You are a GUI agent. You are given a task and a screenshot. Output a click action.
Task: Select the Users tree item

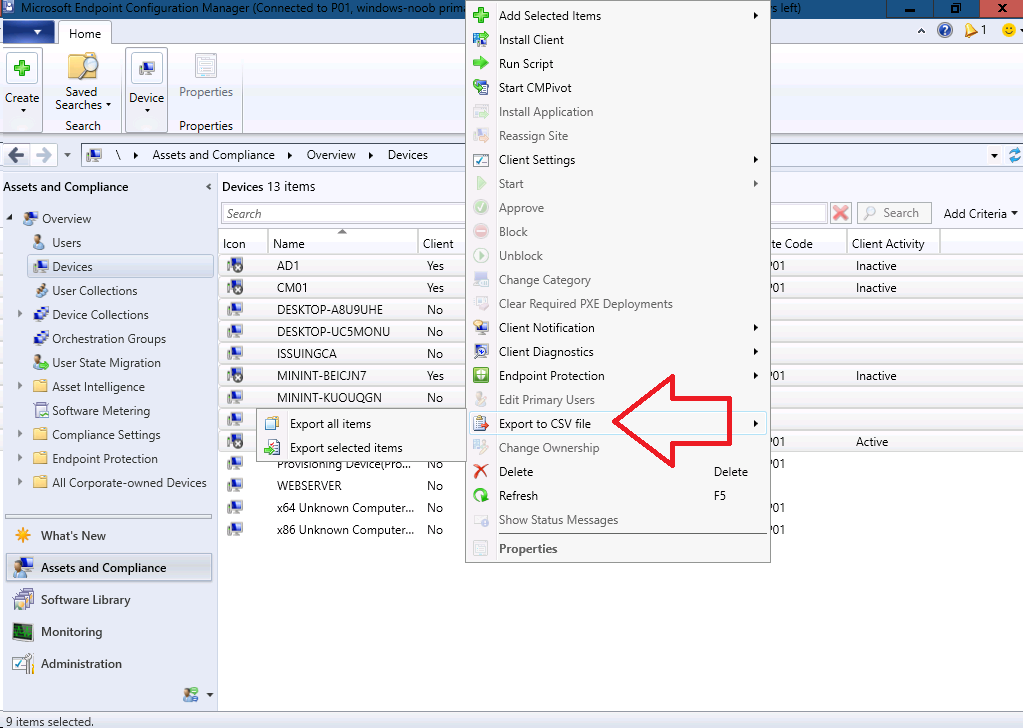coord(67,243)
